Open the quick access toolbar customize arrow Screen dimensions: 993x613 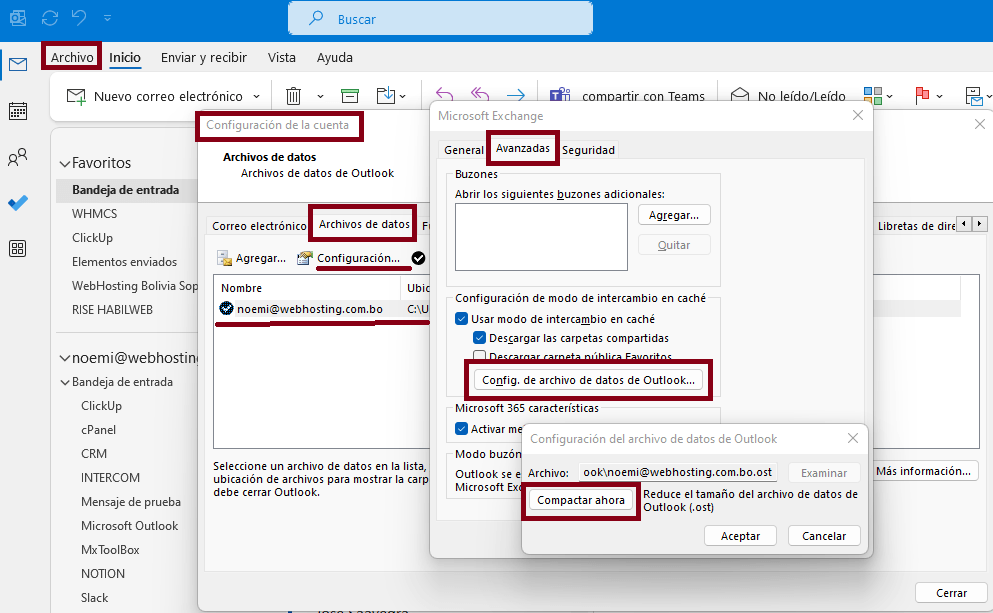(108, 18)
